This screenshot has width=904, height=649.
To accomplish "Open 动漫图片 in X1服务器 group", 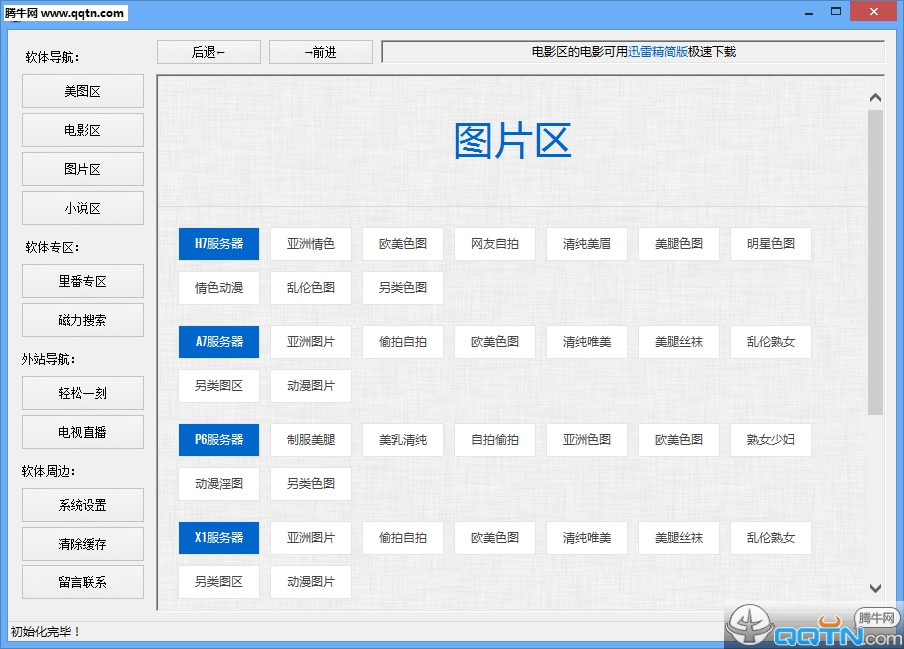I will pyautogui.click(x=311, y=582).
